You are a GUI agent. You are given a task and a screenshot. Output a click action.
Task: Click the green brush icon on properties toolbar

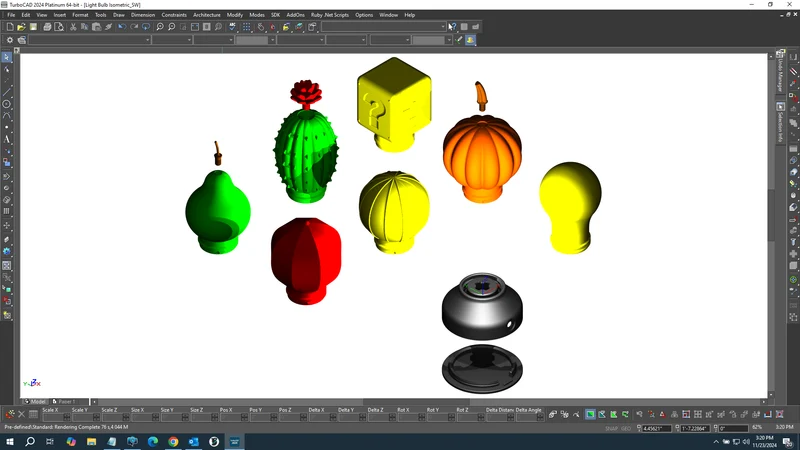point(459,40)
